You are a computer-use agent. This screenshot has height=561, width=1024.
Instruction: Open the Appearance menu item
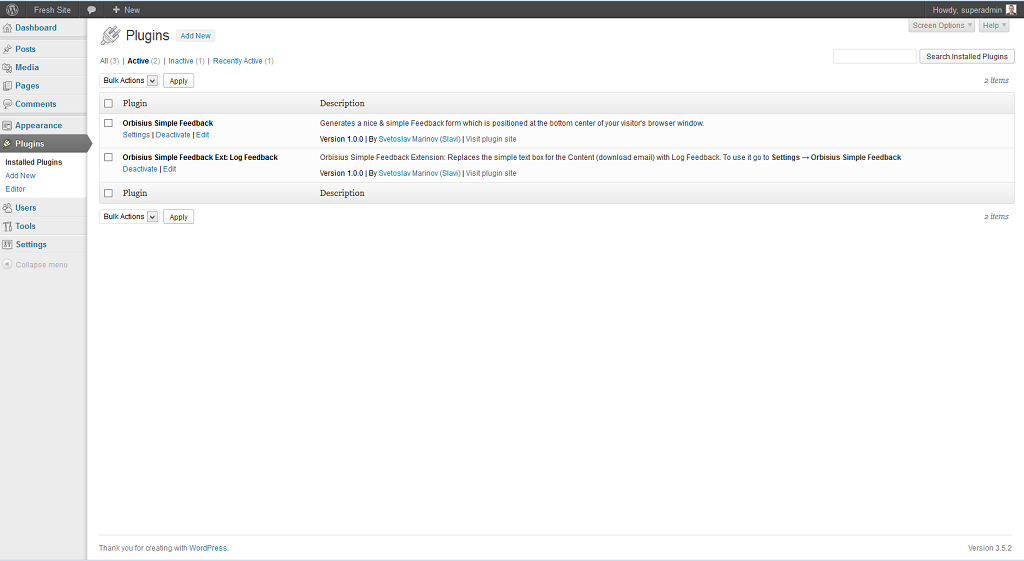pyautogui.click(x=39, y=125)
